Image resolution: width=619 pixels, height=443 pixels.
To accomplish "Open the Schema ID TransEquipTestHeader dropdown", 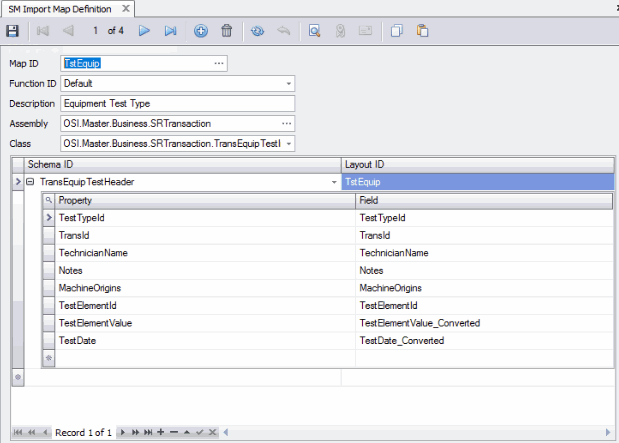I will tap(334, 182).
